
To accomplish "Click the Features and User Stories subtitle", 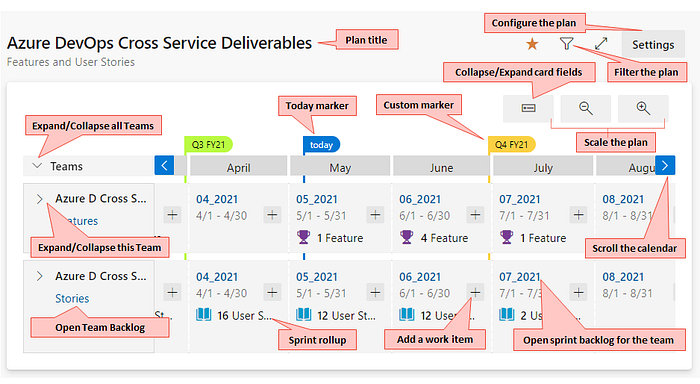I will click(71, 62).
